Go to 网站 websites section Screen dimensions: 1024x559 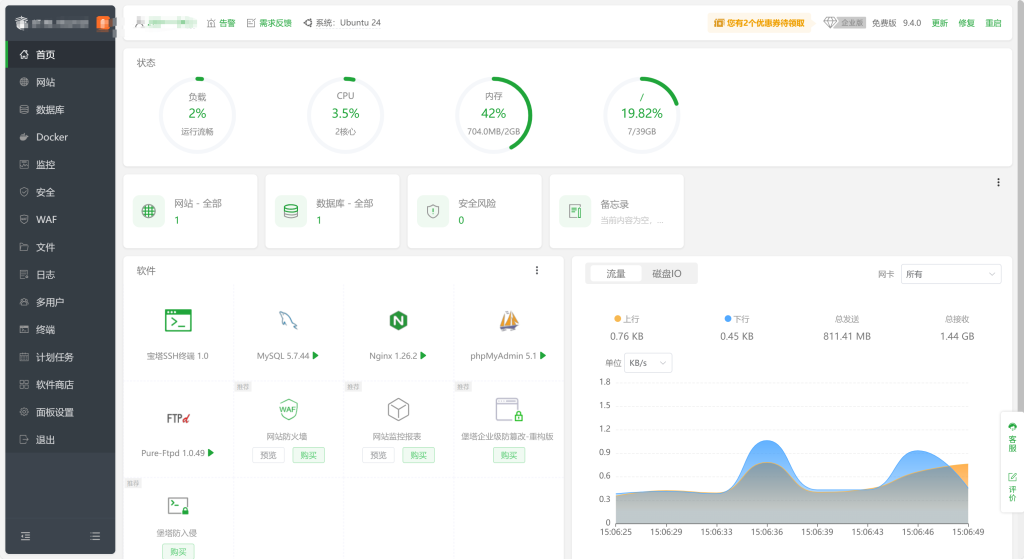click(x=60, y=82)
